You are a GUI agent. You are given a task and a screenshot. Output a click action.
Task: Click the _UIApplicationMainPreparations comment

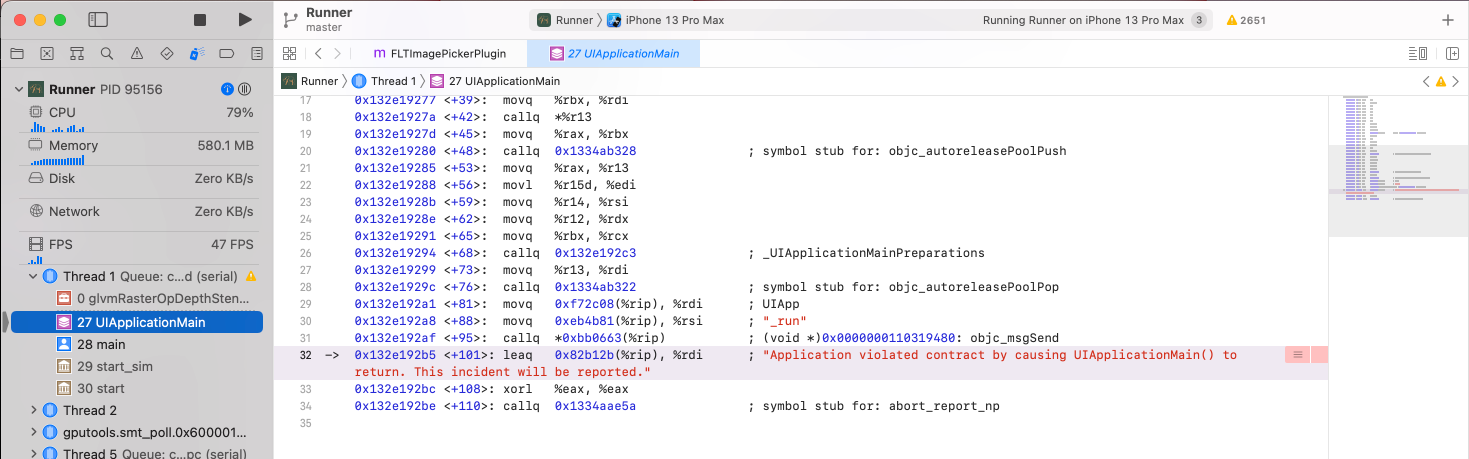point(866,253)
